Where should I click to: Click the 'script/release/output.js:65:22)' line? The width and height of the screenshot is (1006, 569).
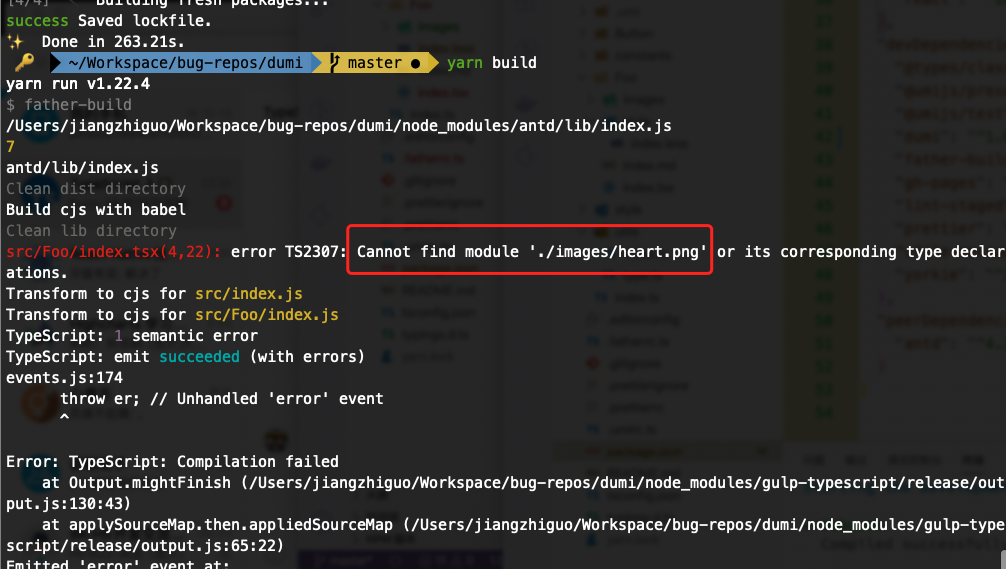pos(145,546)
